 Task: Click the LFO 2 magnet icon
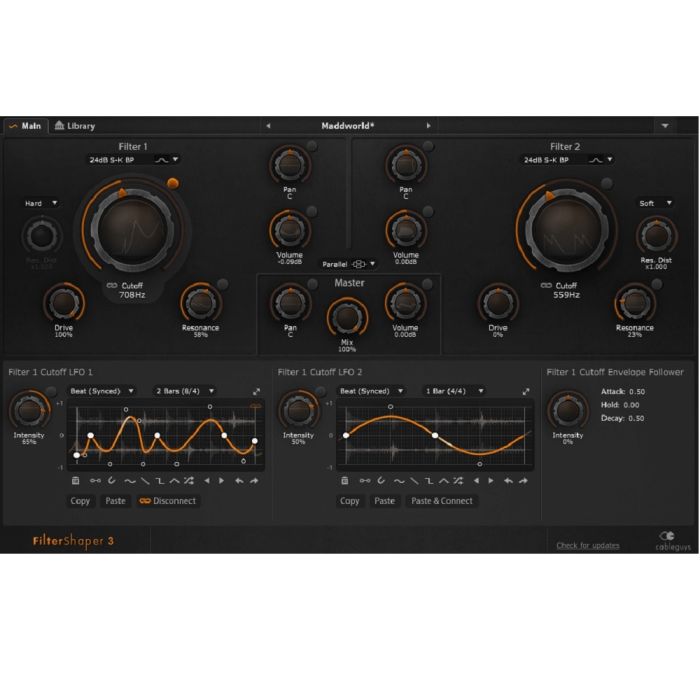[x=381, y=480]
